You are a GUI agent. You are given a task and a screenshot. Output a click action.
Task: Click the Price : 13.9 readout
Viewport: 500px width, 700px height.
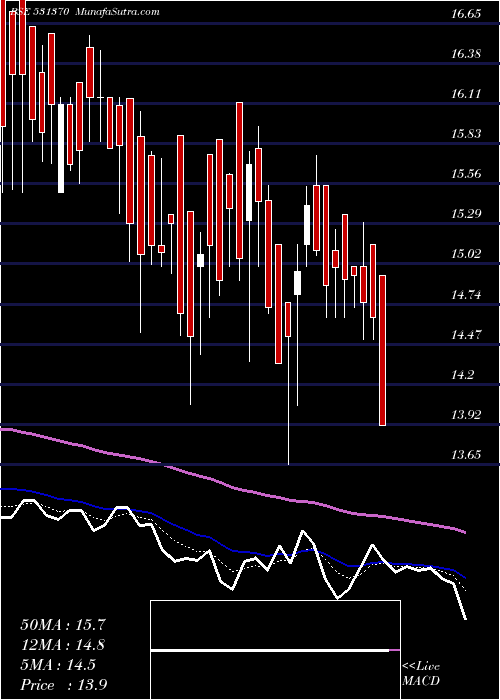coord(64,685)
